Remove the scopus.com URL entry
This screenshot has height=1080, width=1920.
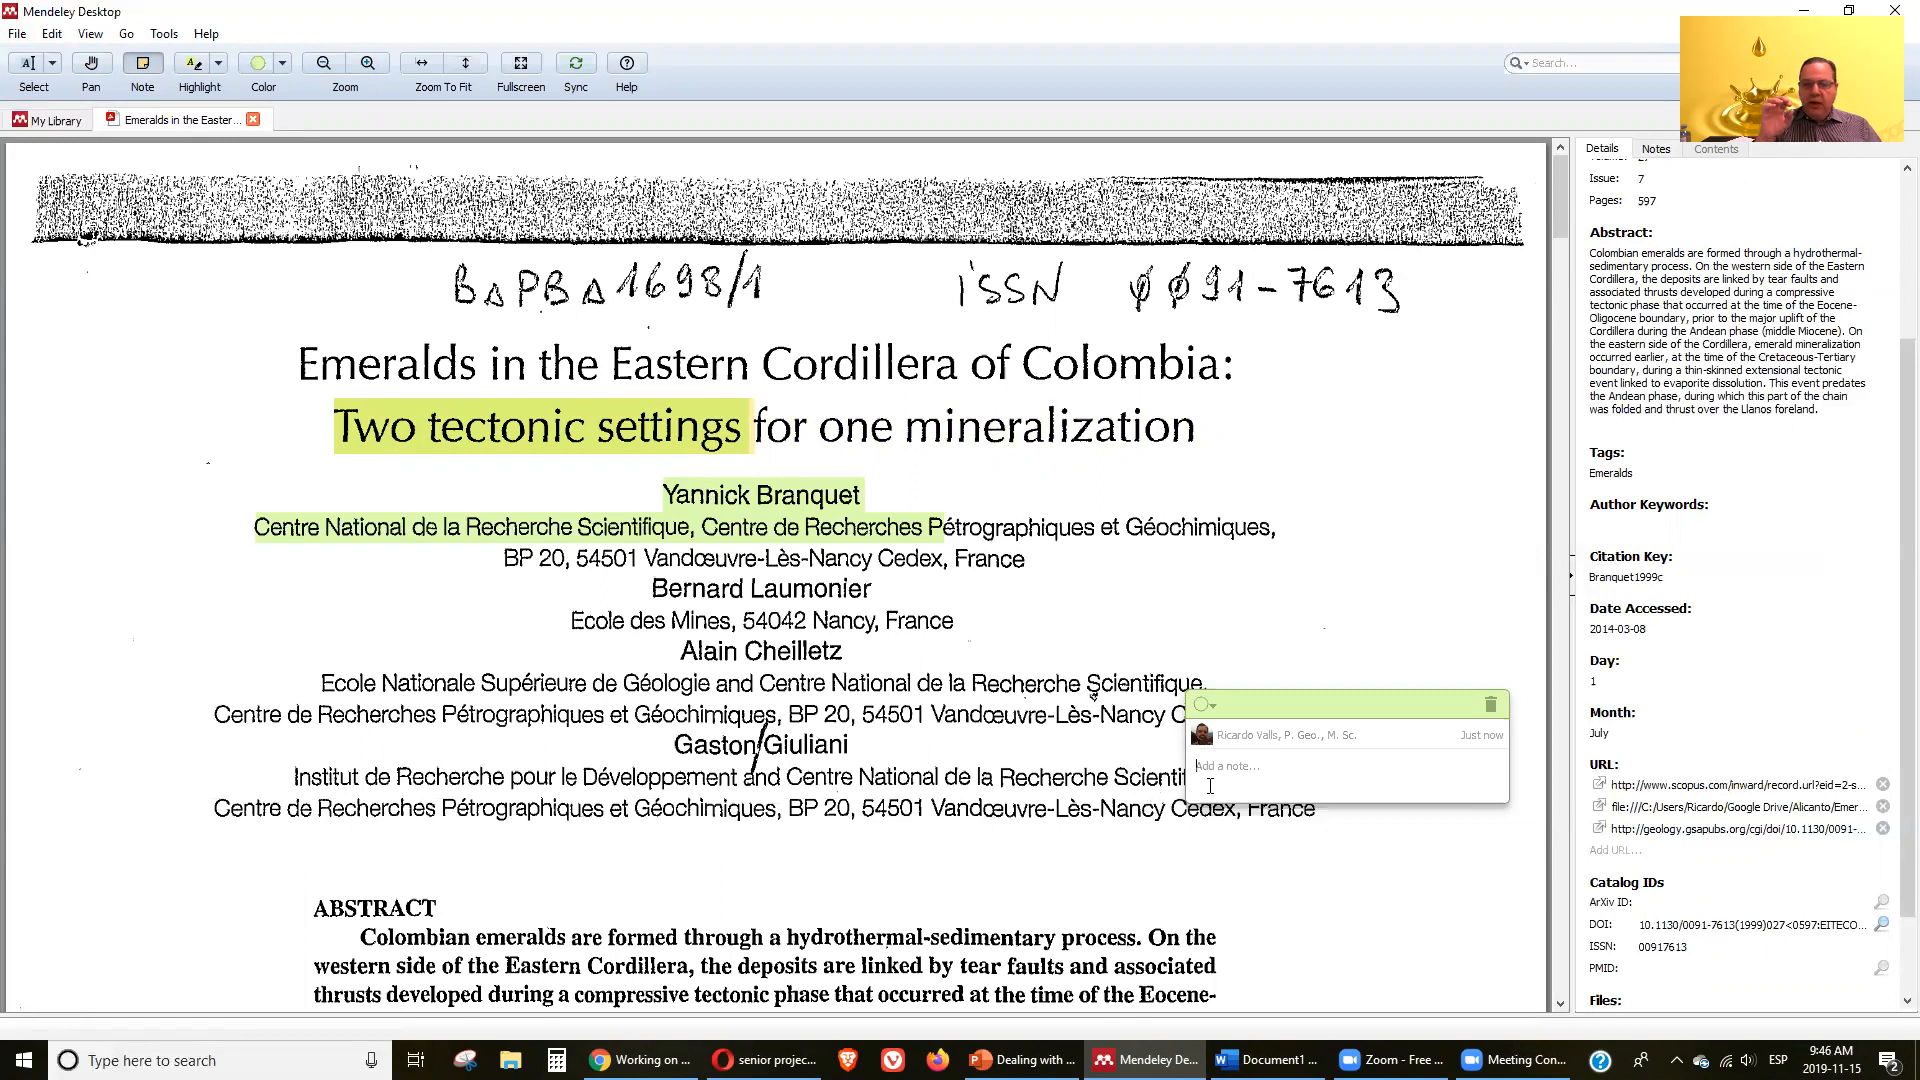pos(1882,785)
